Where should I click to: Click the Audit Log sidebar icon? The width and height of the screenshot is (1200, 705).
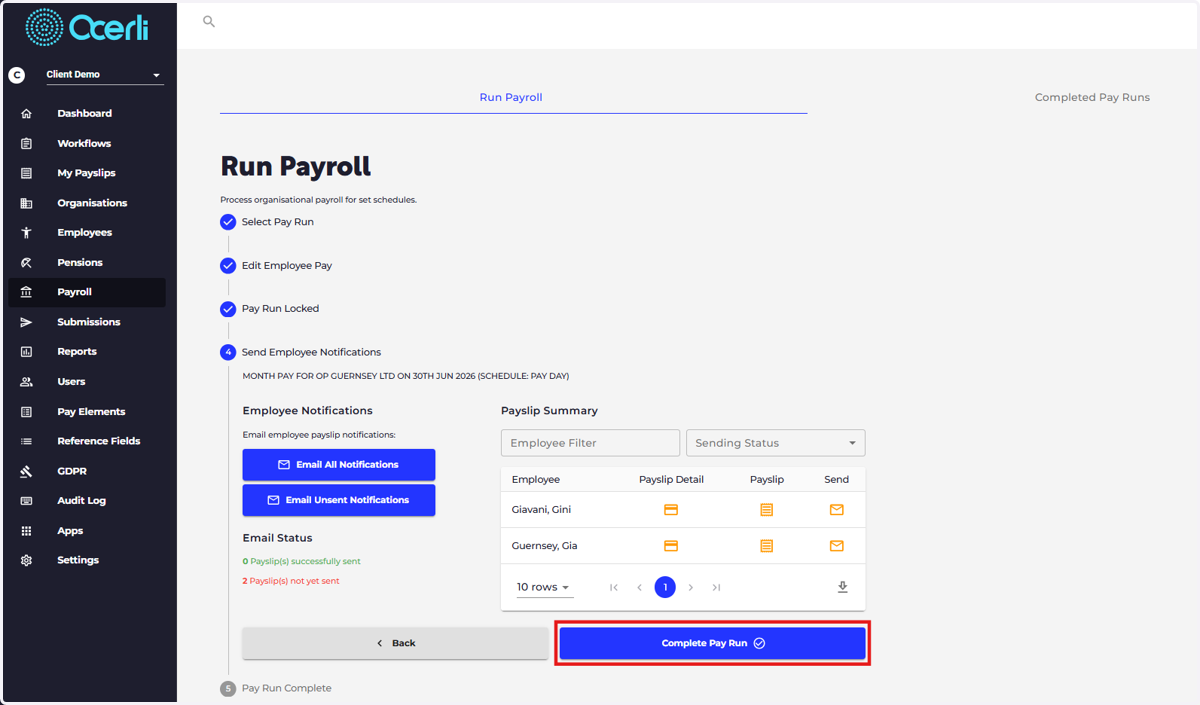tap(27, 501)
